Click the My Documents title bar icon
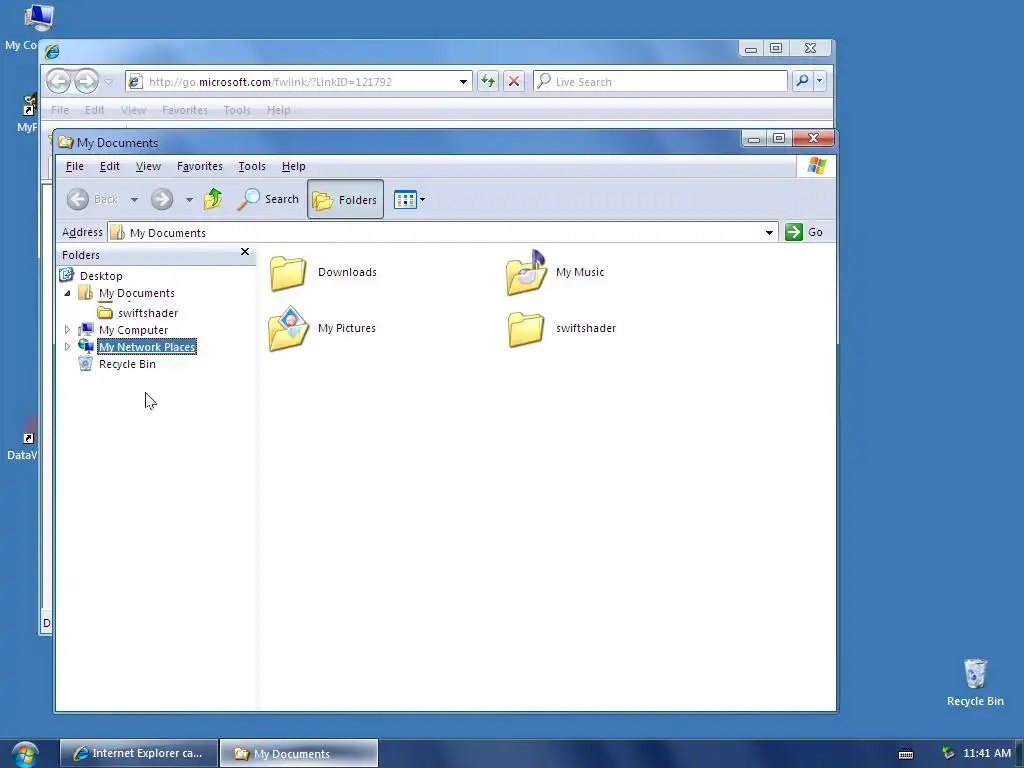The height and width of the screenshot is (768, 1024). pyautogui.click(x=65, y=142)
